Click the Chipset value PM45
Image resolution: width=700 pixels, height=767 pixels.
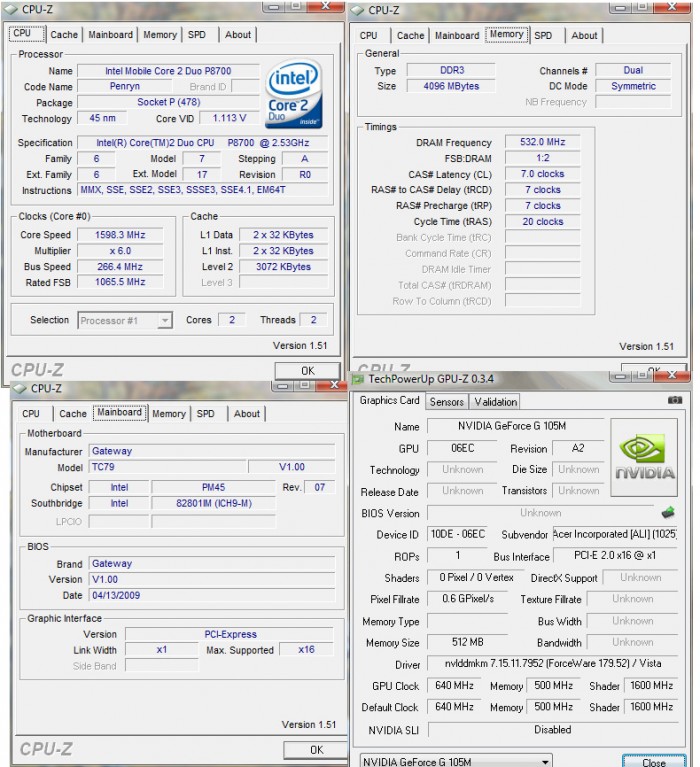coord(213,487)
